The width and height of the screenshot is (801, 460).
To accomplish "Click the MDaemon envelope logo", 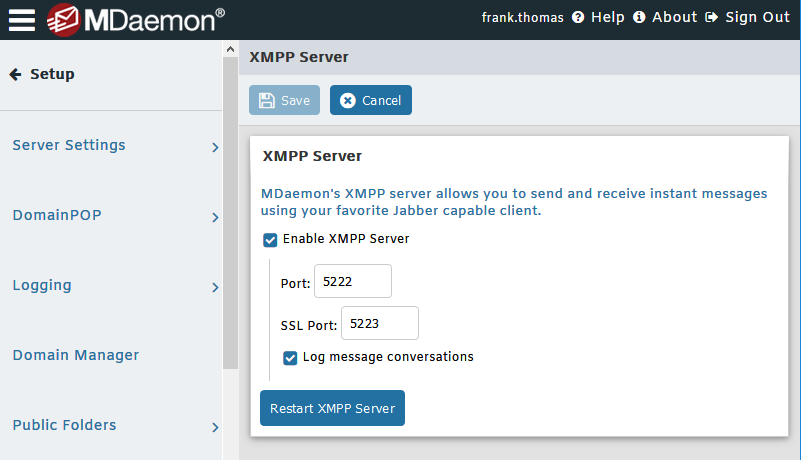I will 64,19.
